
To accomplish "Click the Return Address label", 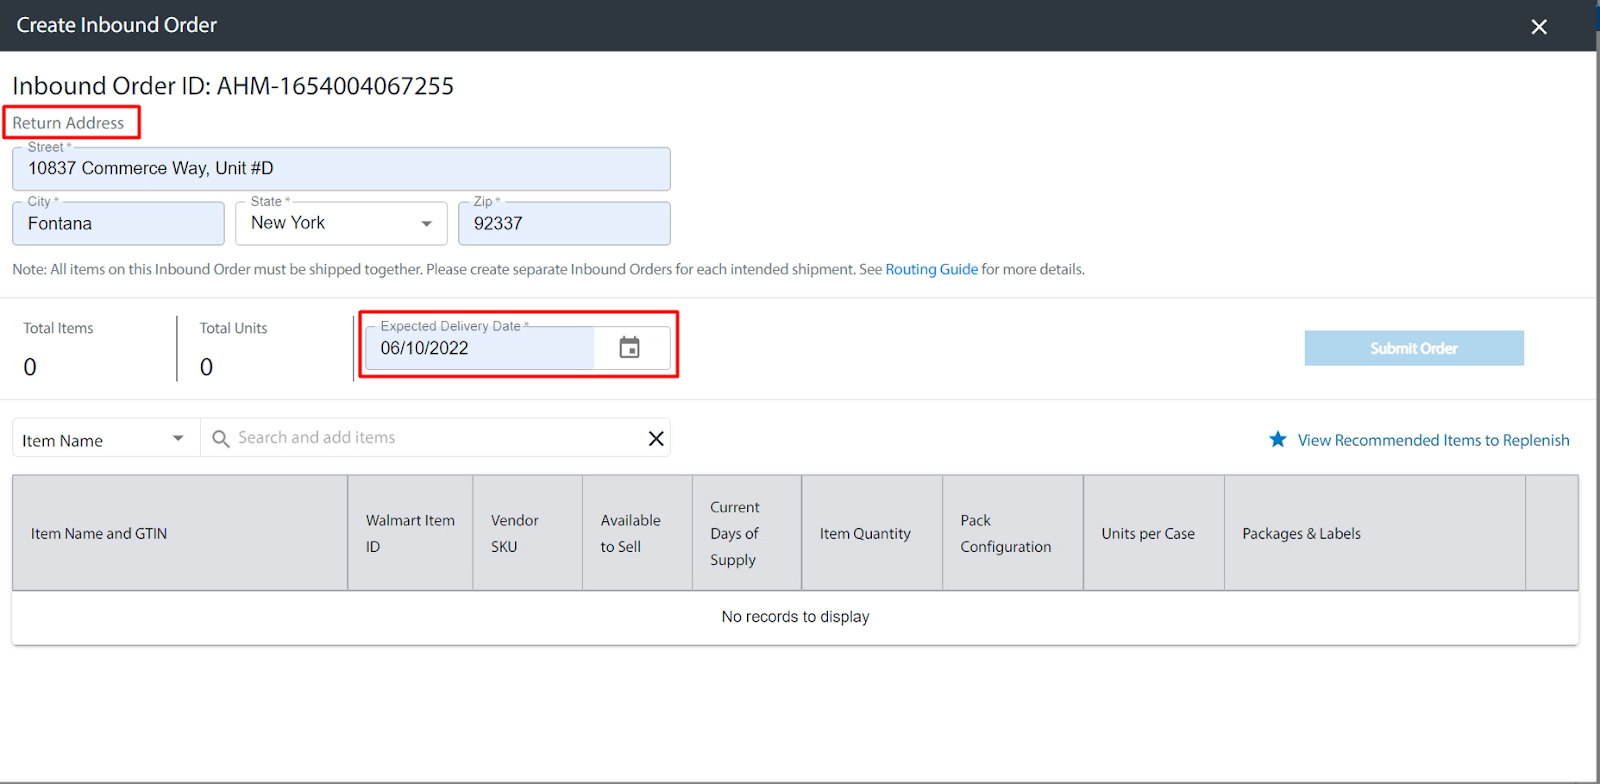I will point(68,123).
